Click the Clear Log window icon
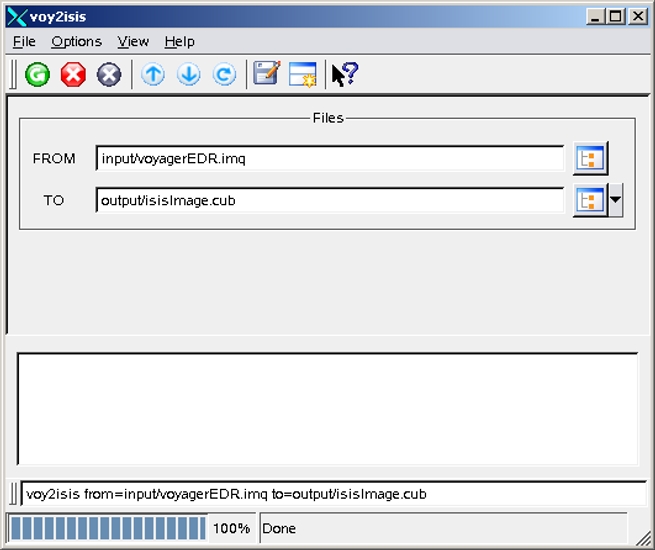 point(302,75)
